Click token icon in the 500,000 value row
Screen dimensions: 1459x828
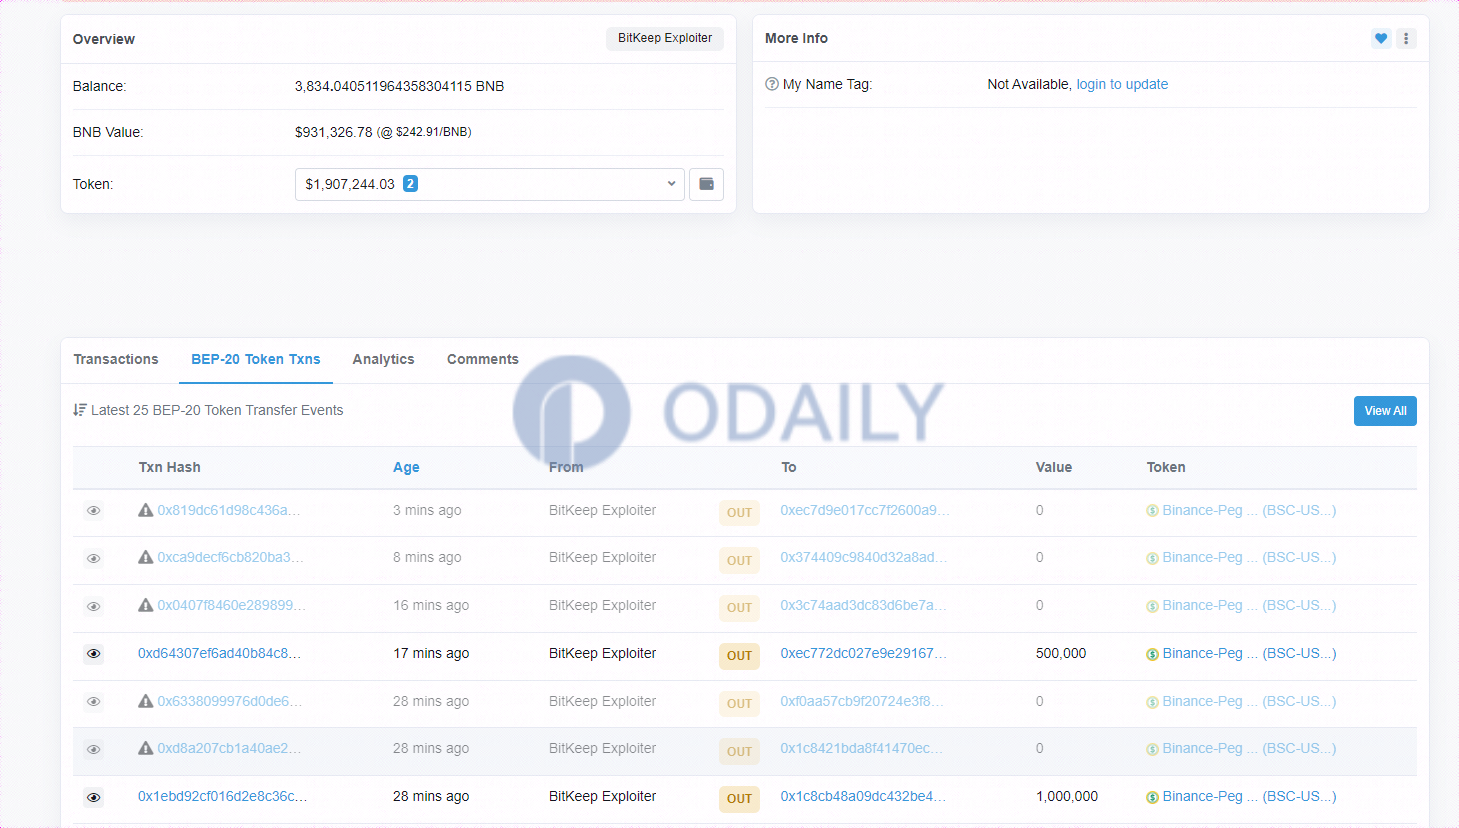click(x=1152, y=654)
